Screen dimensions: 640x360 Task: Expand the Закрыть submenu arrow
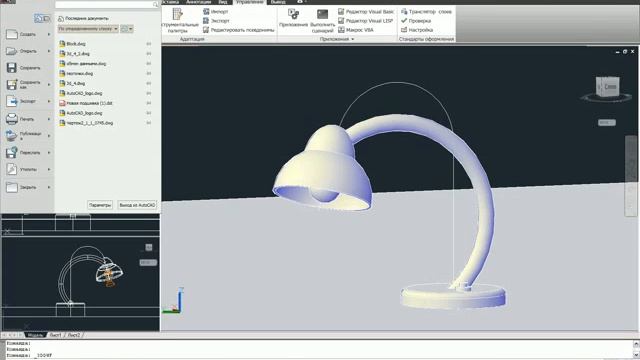pyautogui.click(x=49, y=187)
